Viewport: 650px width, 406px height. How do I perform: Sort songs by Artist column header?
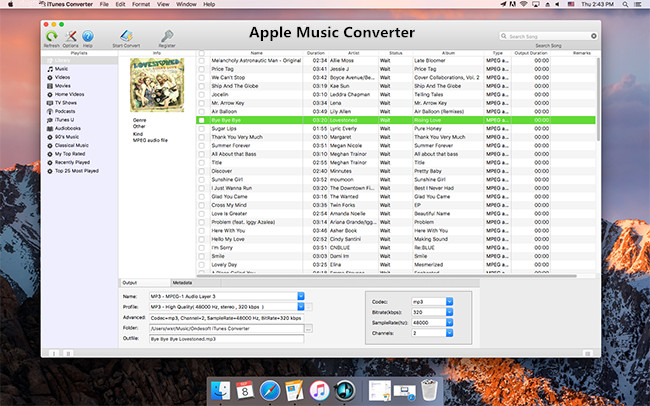pos(354,53)
